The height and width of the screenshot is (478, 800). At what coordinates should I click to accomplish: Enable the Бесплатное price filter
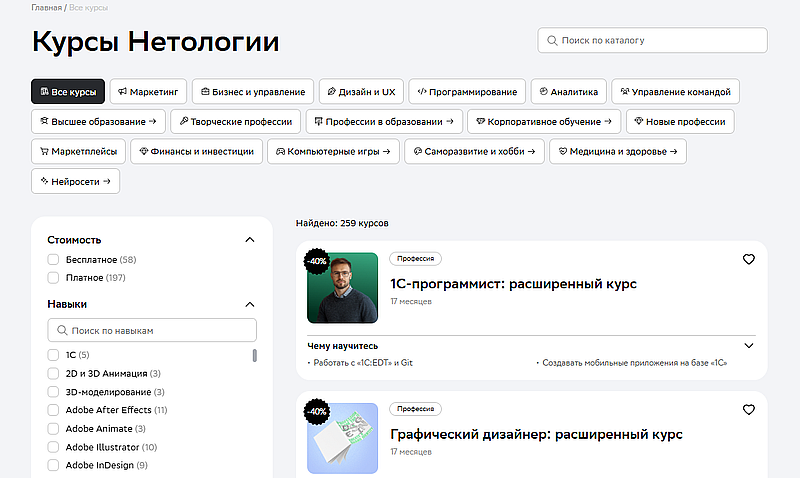point(54,260)
